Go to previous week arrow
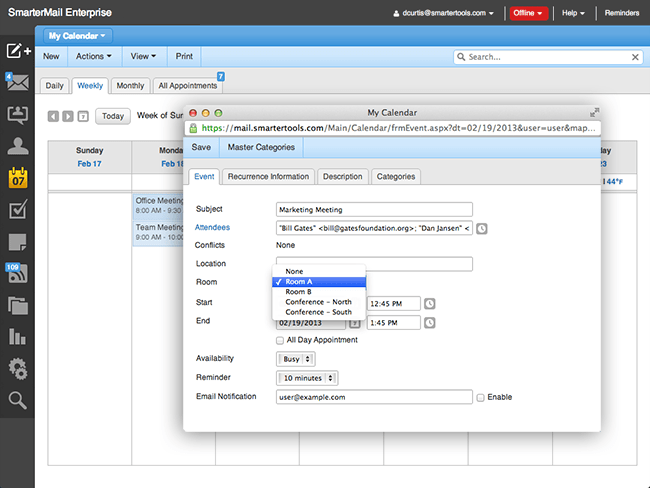The height and width of the screenshot is (488, 650). [x=53, y=116]
